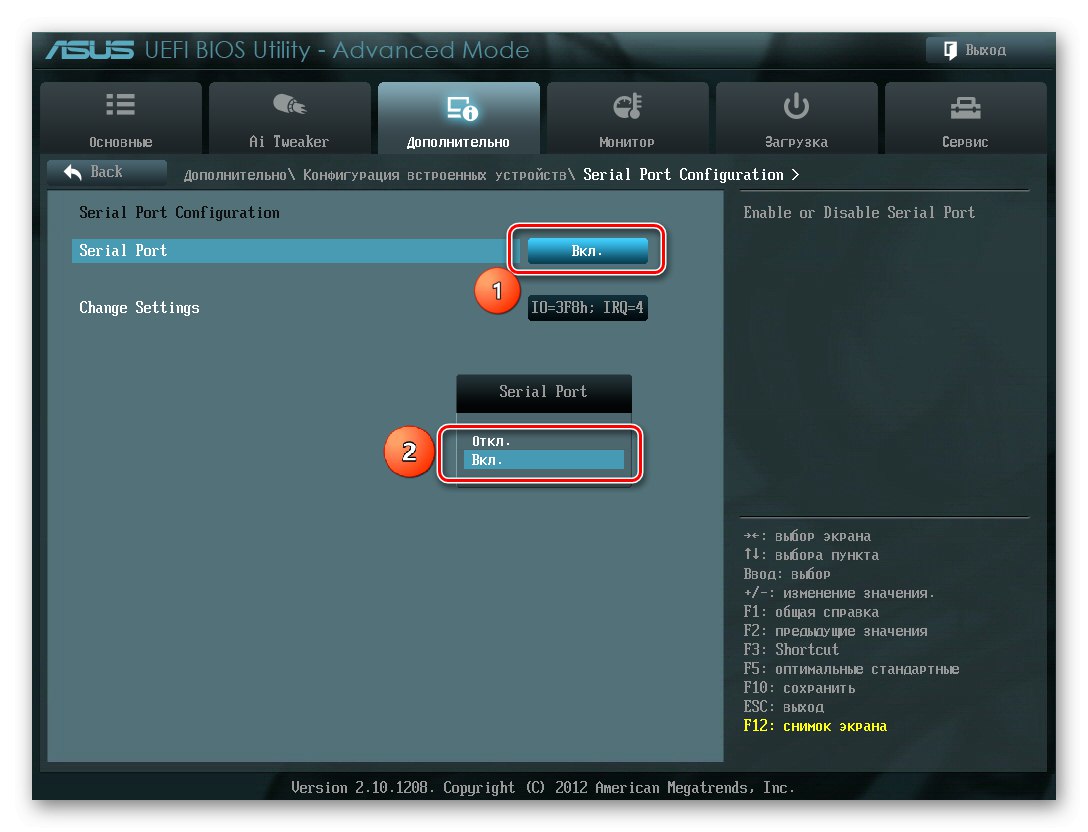The height and width of the screenshot is (832, 1088).
Task: Click the exit door icon near Выход
Action: 950,50
